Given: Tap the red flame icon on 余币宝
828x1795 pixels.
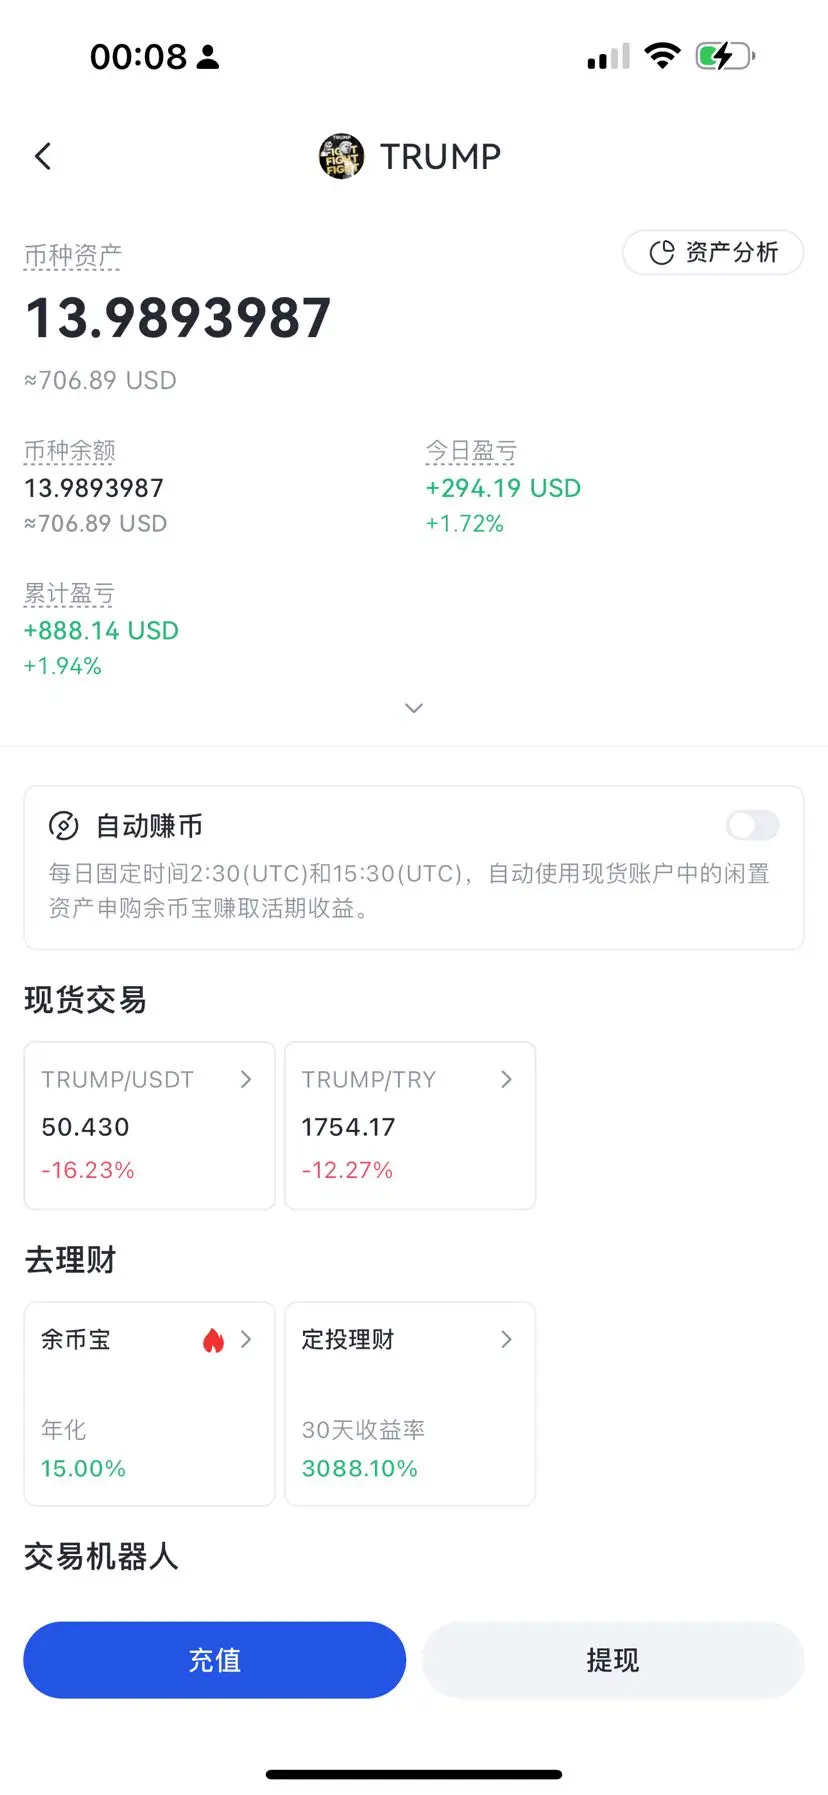Looking at the screenshot, I should pyautogui.click(x=213, y=1340).
